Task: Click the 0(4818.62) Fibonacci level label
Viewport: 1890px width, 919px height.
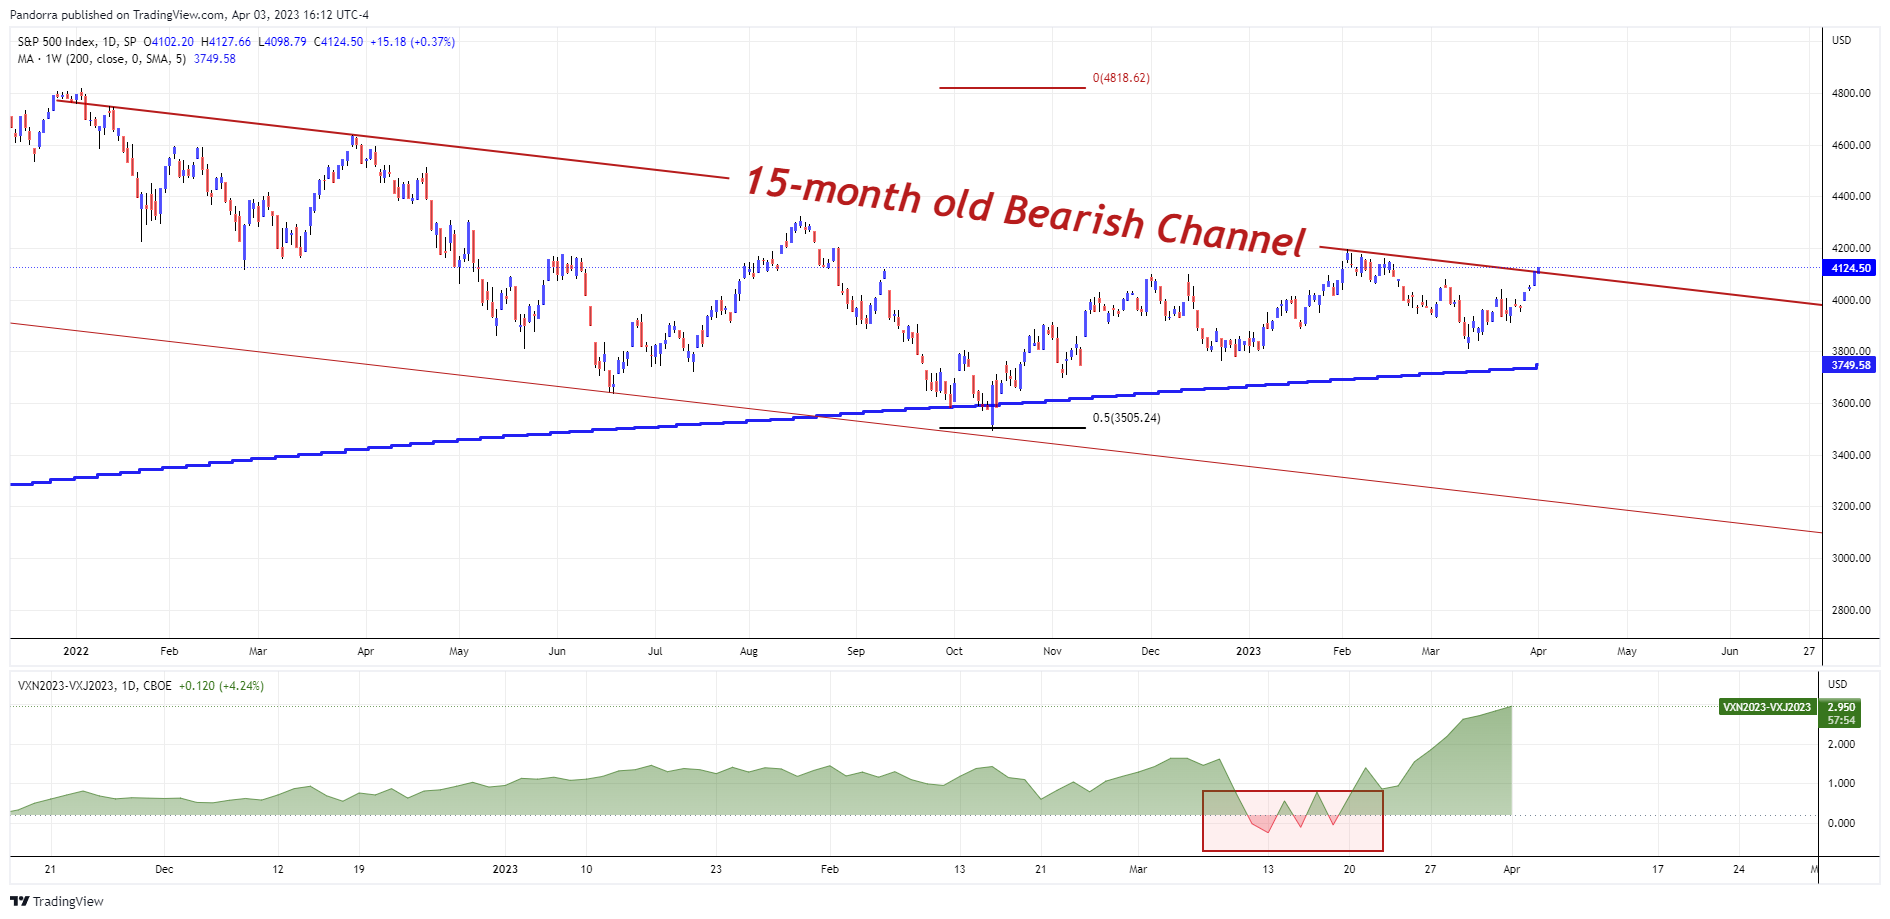Action: pos(1121,78)
